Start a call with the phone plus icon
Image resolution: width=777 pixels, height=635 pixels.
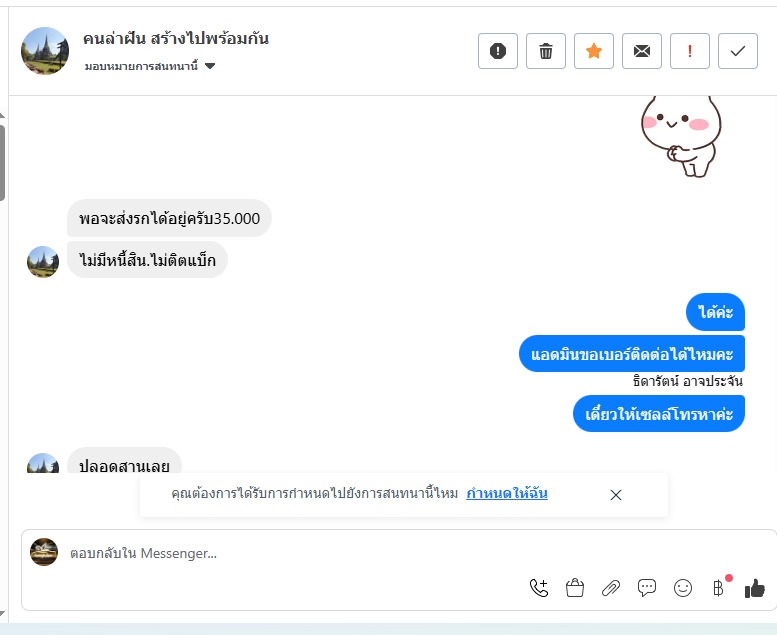click(539, 588)
